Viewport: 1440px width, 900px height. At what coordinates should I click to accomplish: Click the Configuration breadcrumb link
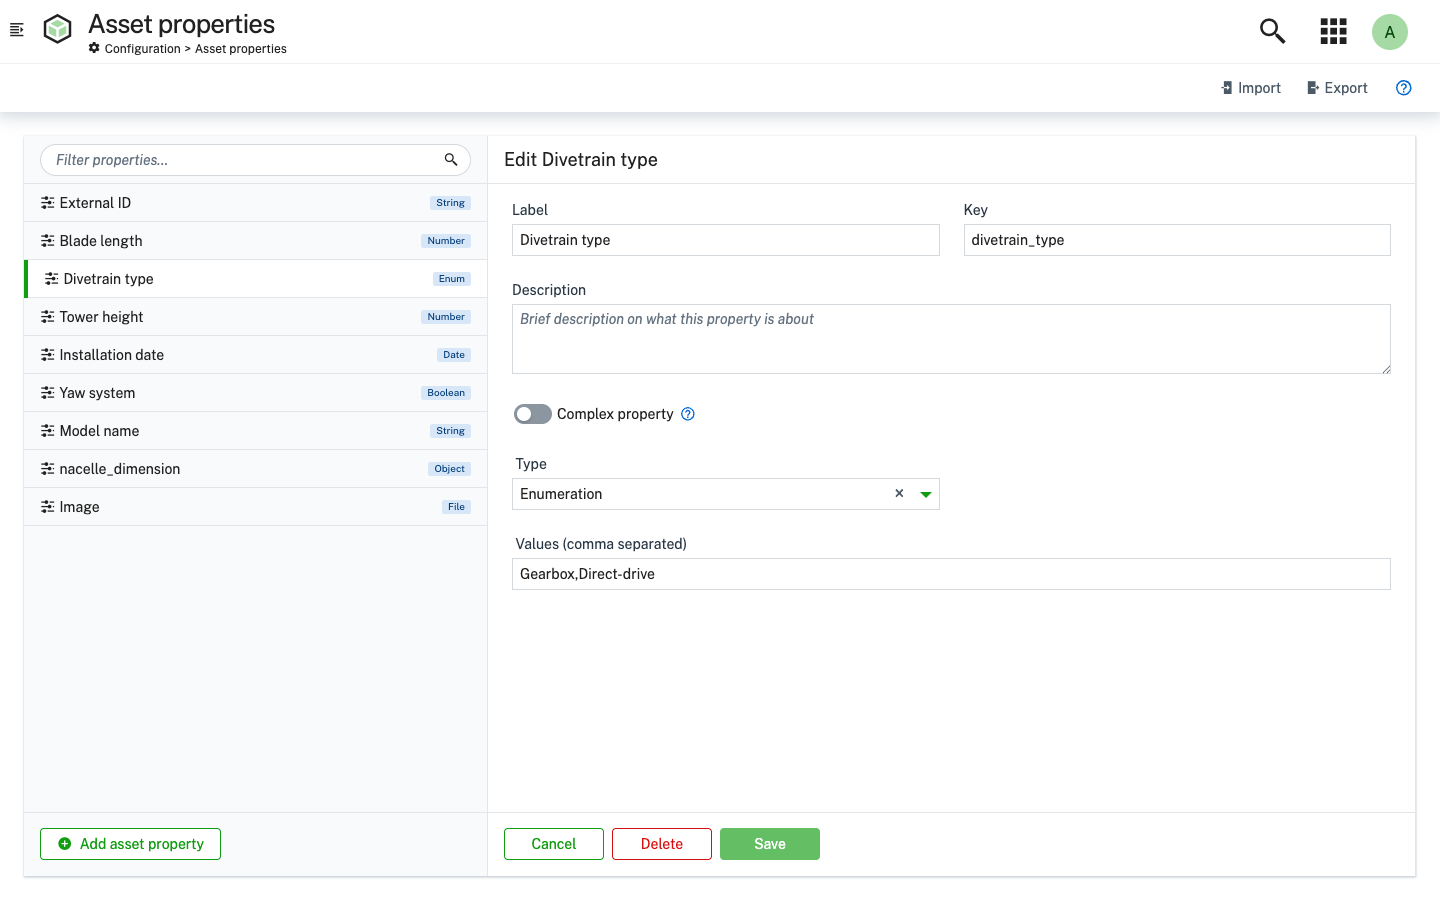(140, 48)
